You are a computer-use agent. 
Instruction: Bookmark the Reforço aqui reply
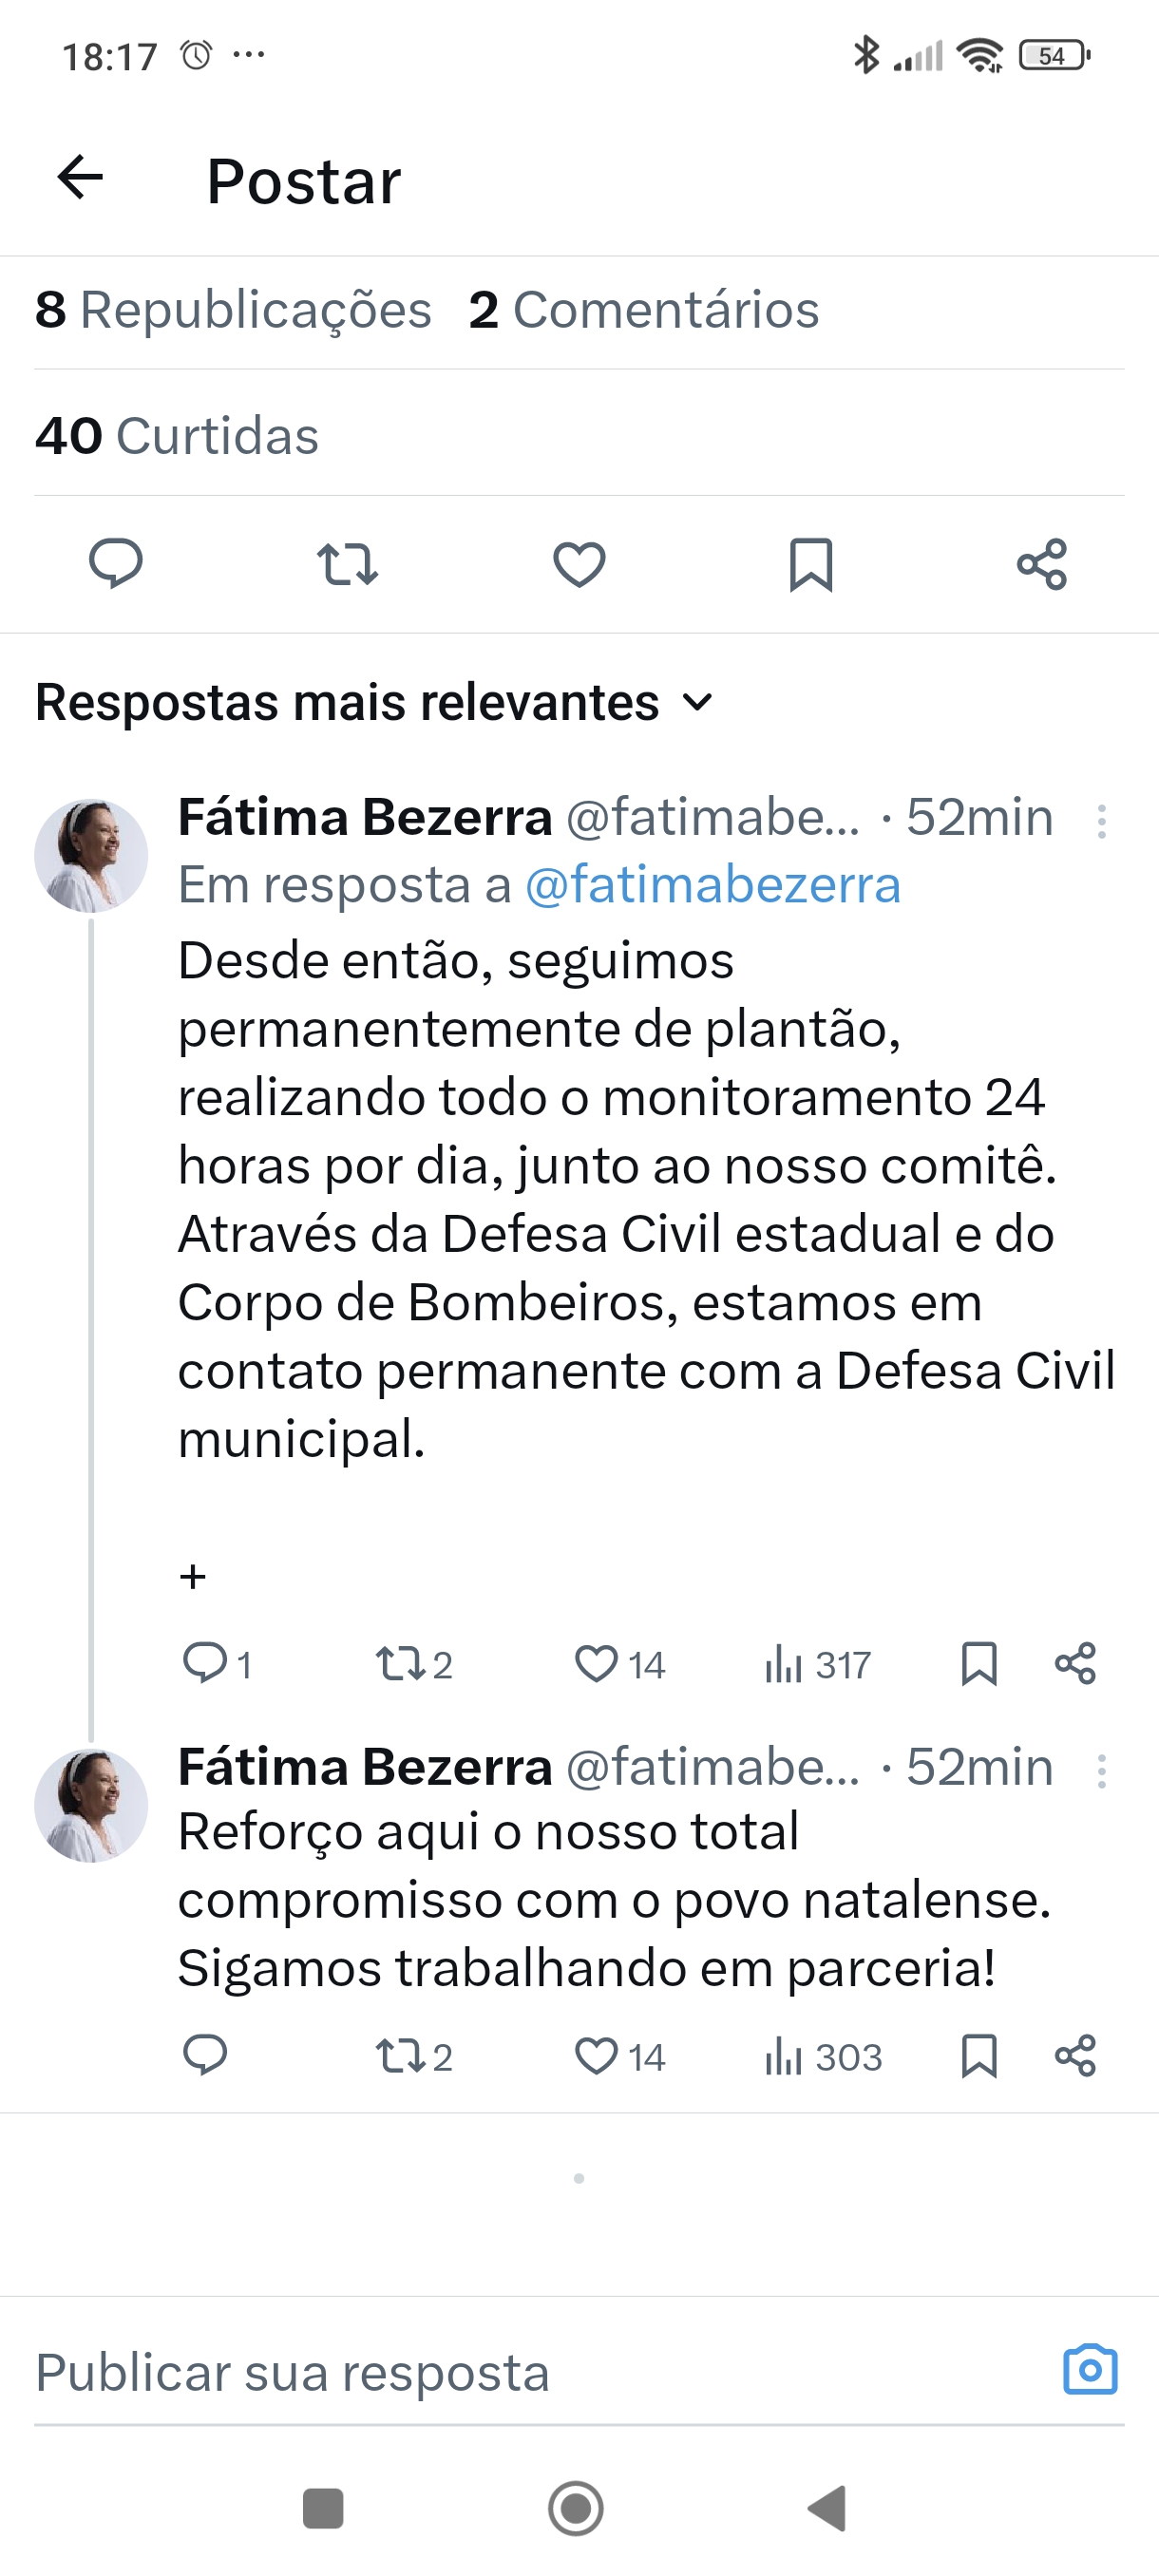[x=979, y=2056]
